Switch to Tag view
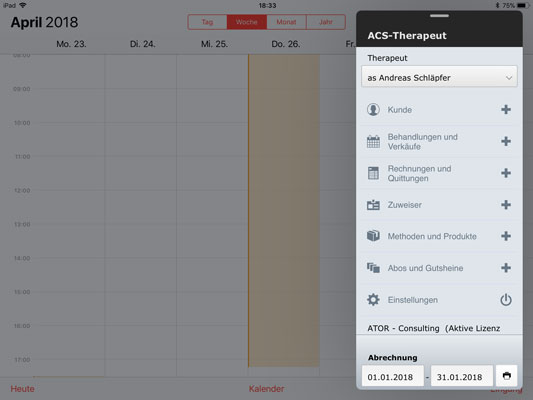Image resolution: width=533 pixels, height=400 pixels. (207, 22)
